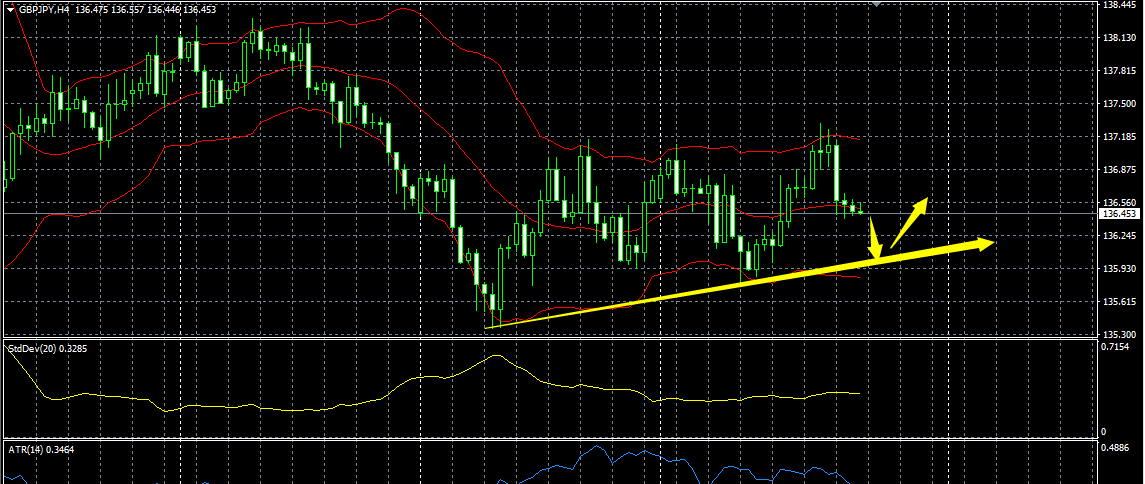
Task: Click the current price label 136.453
Action: click(x=1119, y=213)
